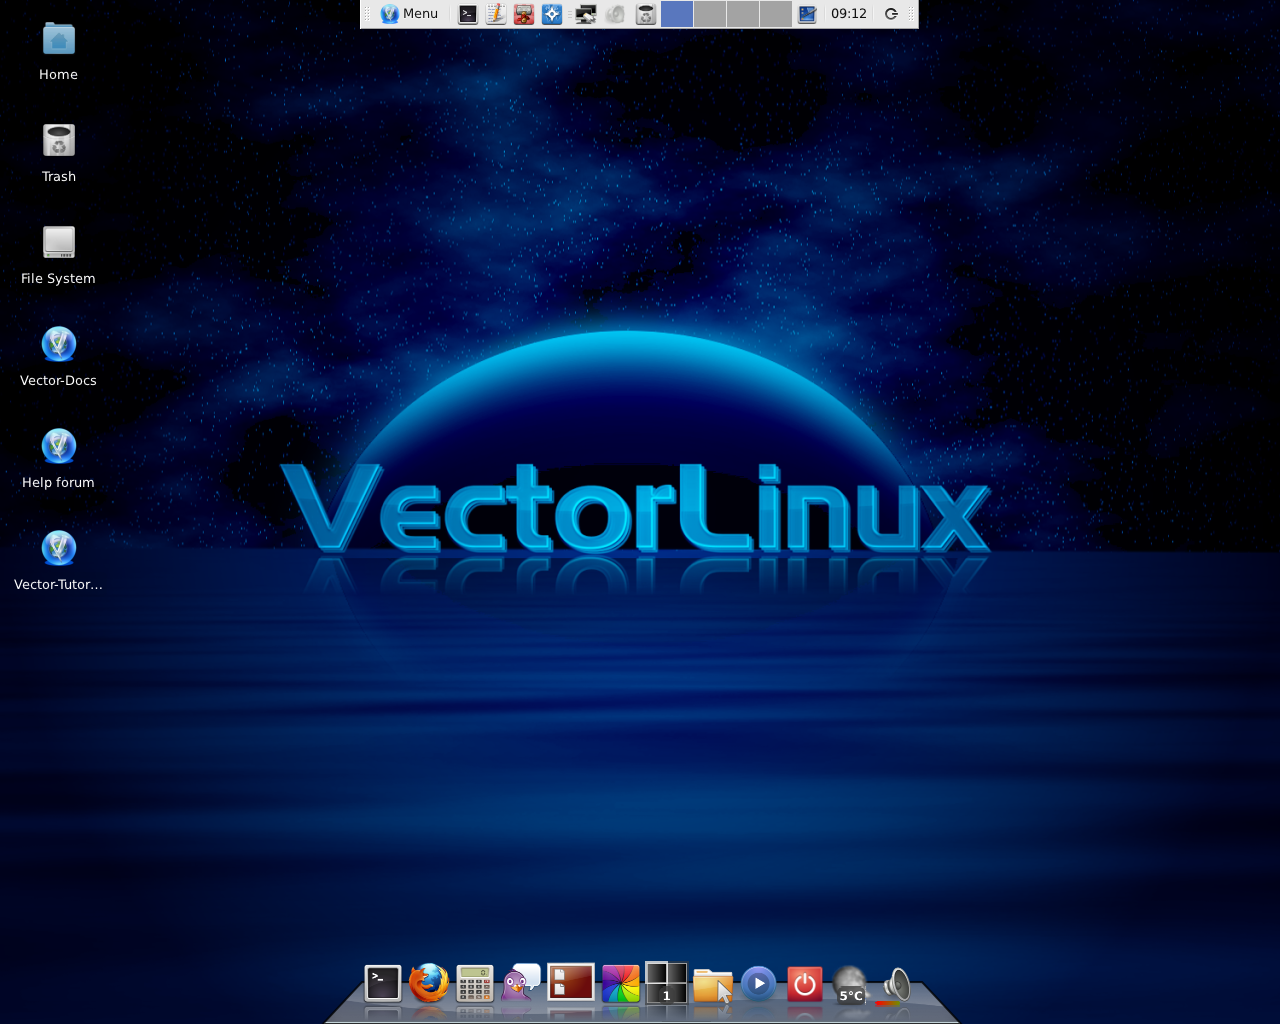Open the Firefox web browser from the dock
This screenshot has width=1280, height=1024.
(429, 984)
